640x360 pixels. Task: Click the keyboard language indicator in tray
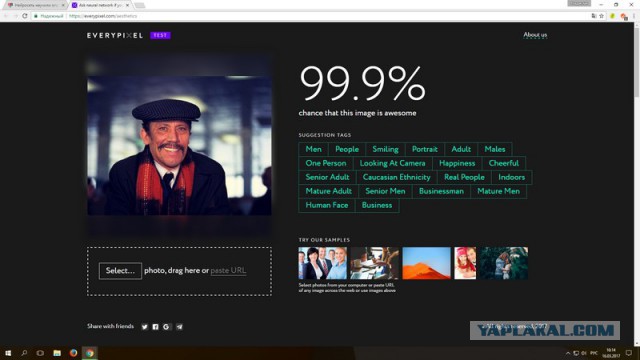(x=594, y=353)
